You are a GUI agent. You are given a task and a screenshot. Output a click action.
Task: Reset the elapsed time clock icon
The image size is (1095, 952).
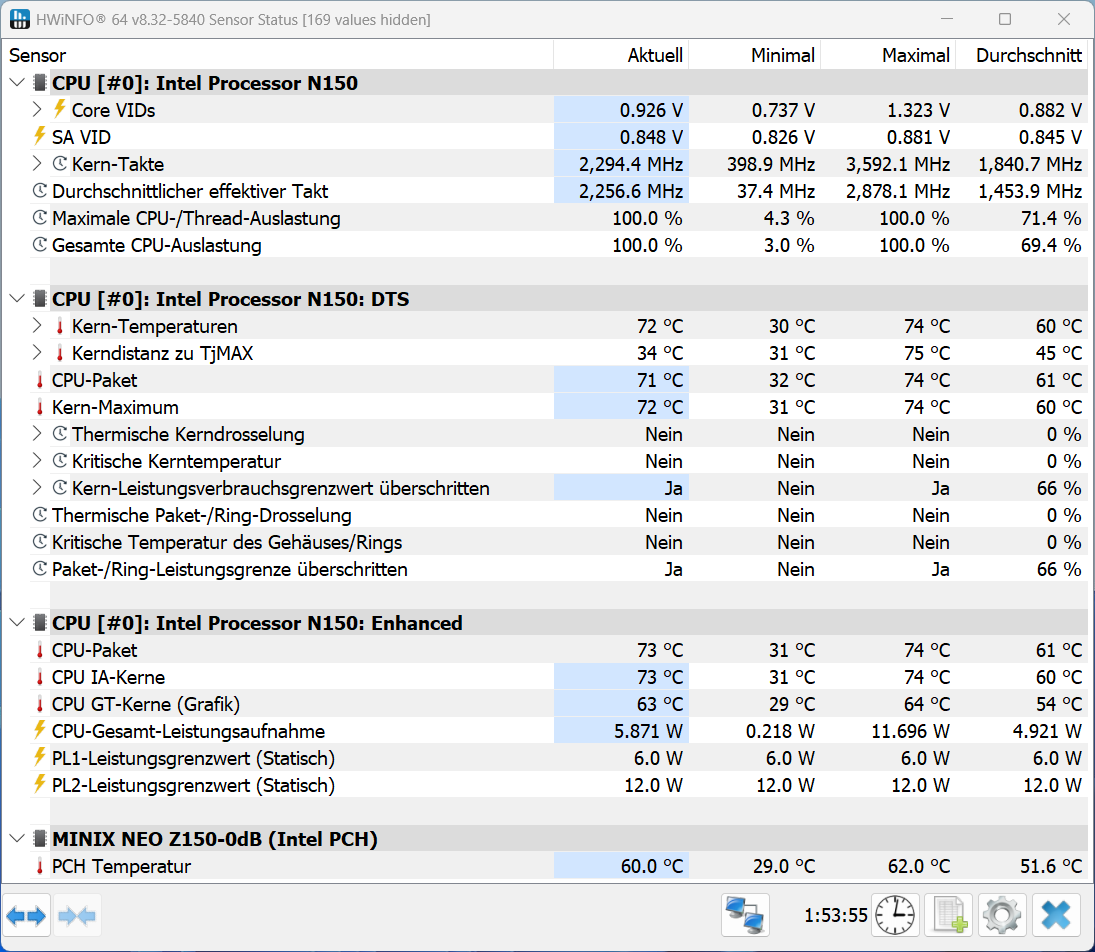click(x=895, y=915)
